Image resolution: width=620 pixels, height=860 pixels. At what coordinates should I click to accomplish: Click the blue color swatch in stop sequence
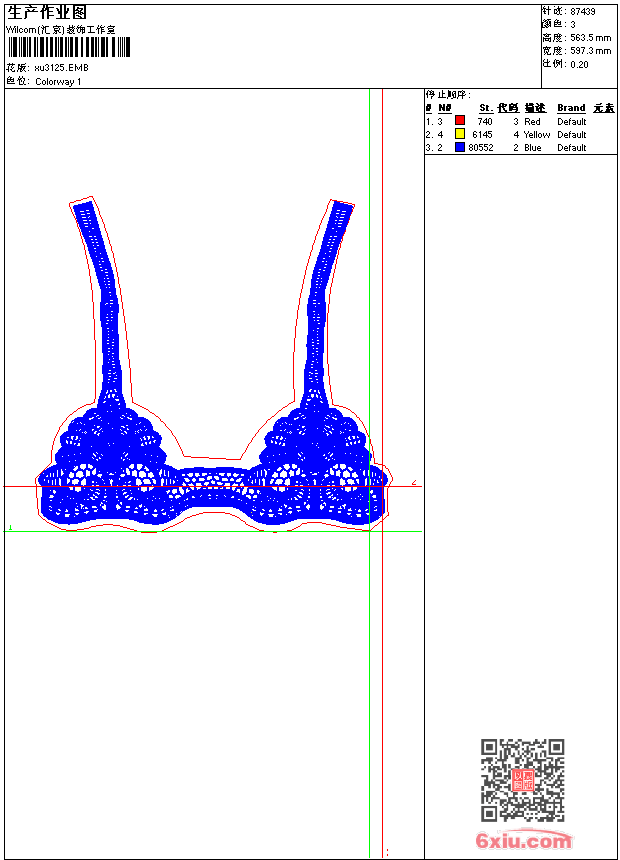click(x=460, y=147)
